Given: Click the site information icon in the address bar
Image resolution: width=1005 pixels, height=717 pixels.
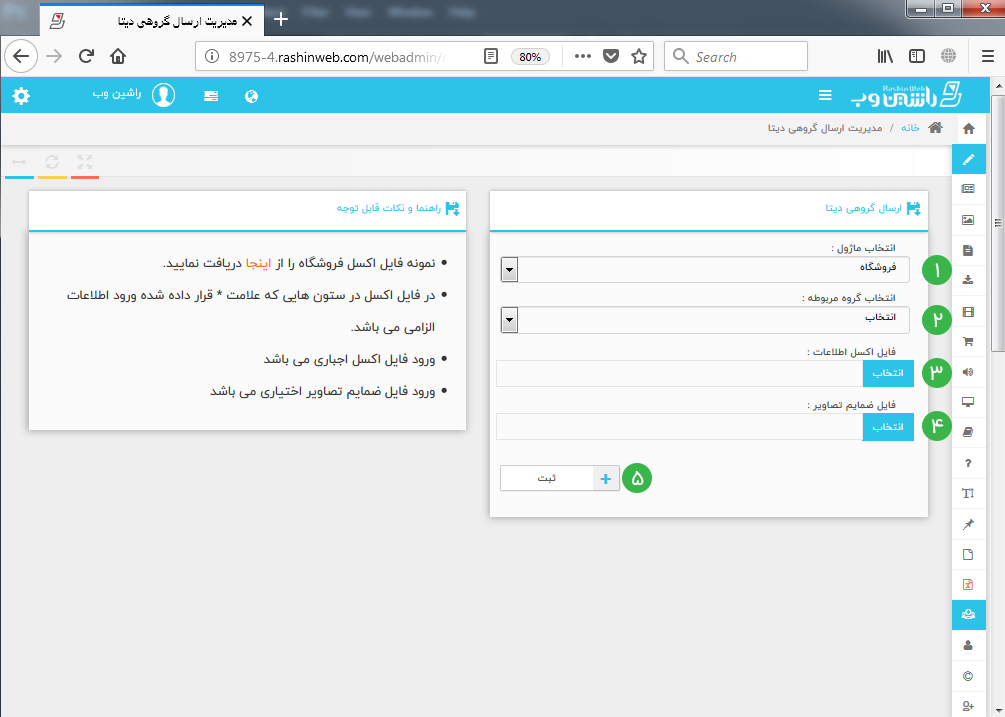Looking at the screenshot, I should 212,56.
